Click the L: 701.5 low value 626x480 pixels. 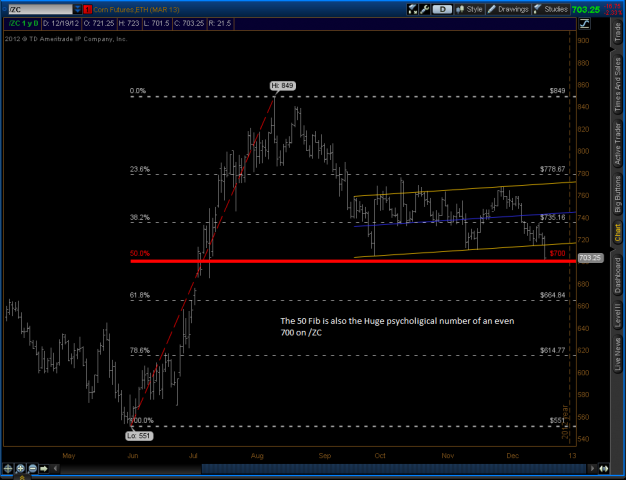pos(157,24)
